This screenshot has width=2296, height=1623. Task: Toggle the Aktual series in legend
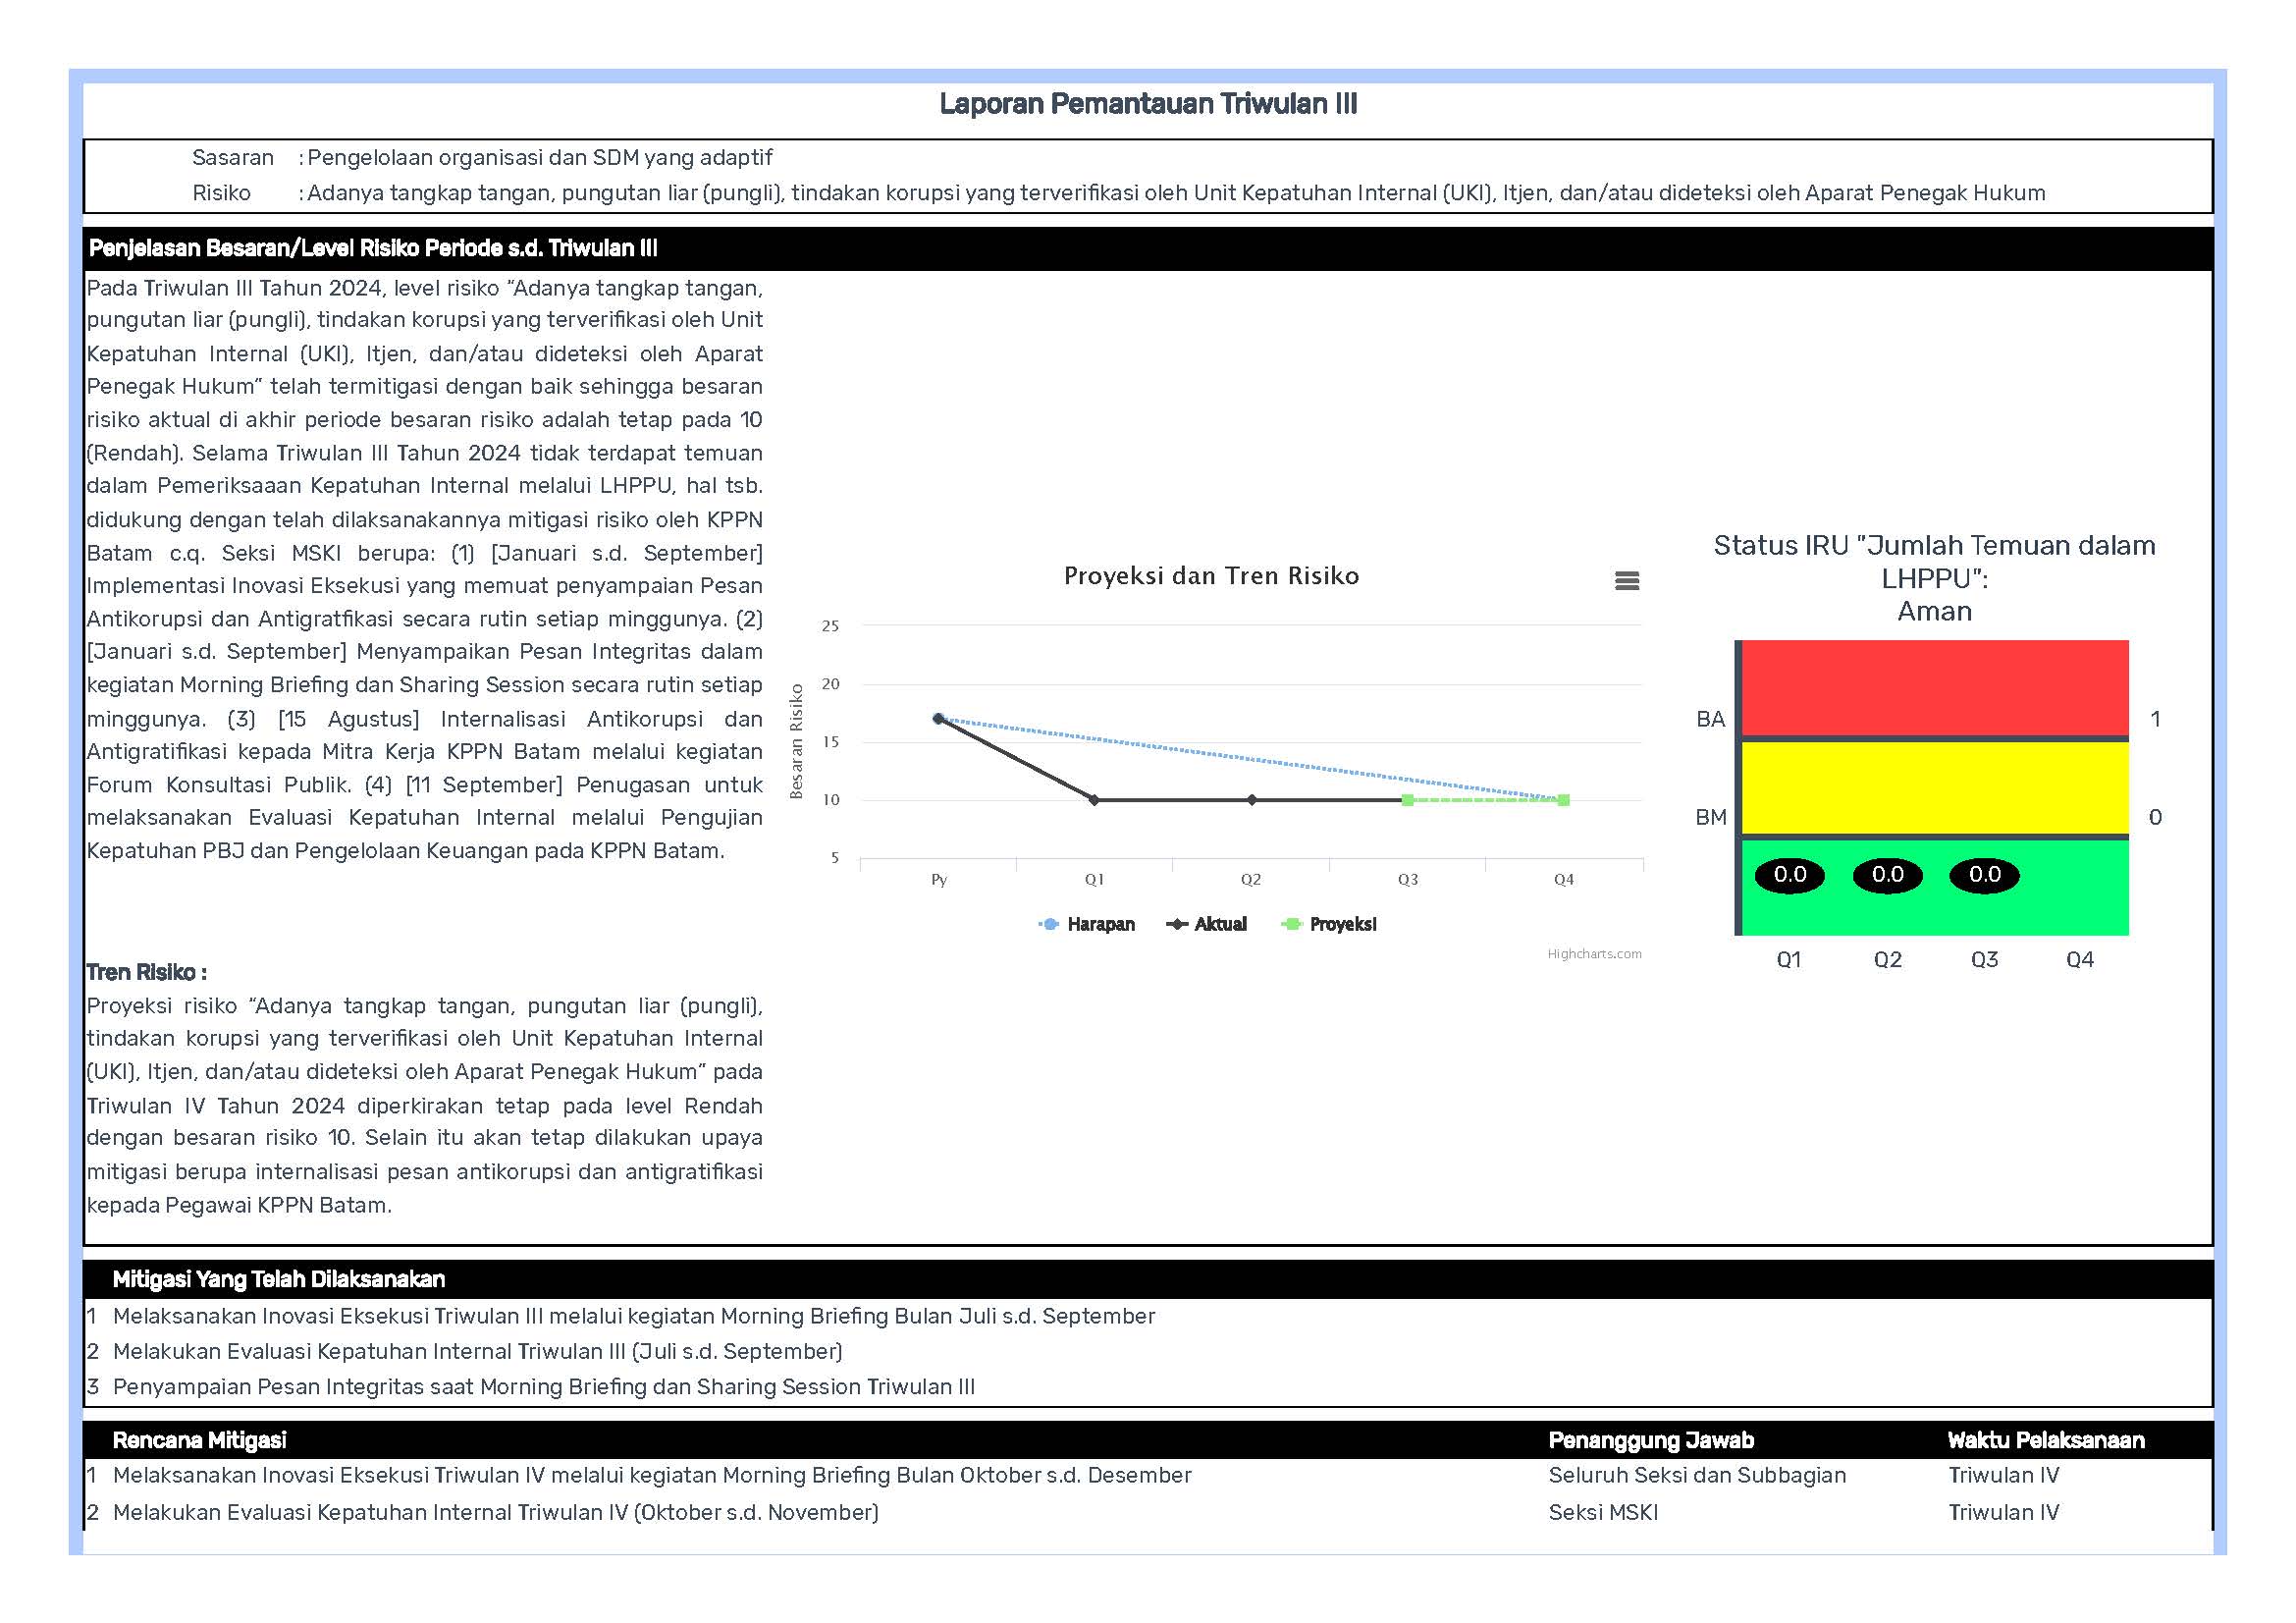tap(1206, 924)
